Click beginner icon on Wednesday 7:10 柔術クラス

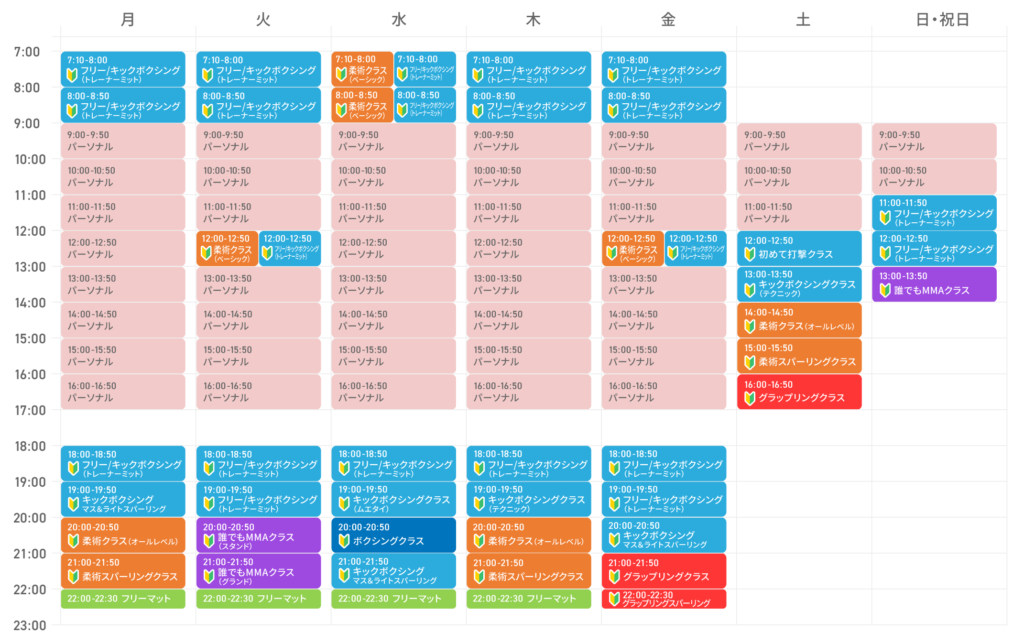[x=341, y=73]
